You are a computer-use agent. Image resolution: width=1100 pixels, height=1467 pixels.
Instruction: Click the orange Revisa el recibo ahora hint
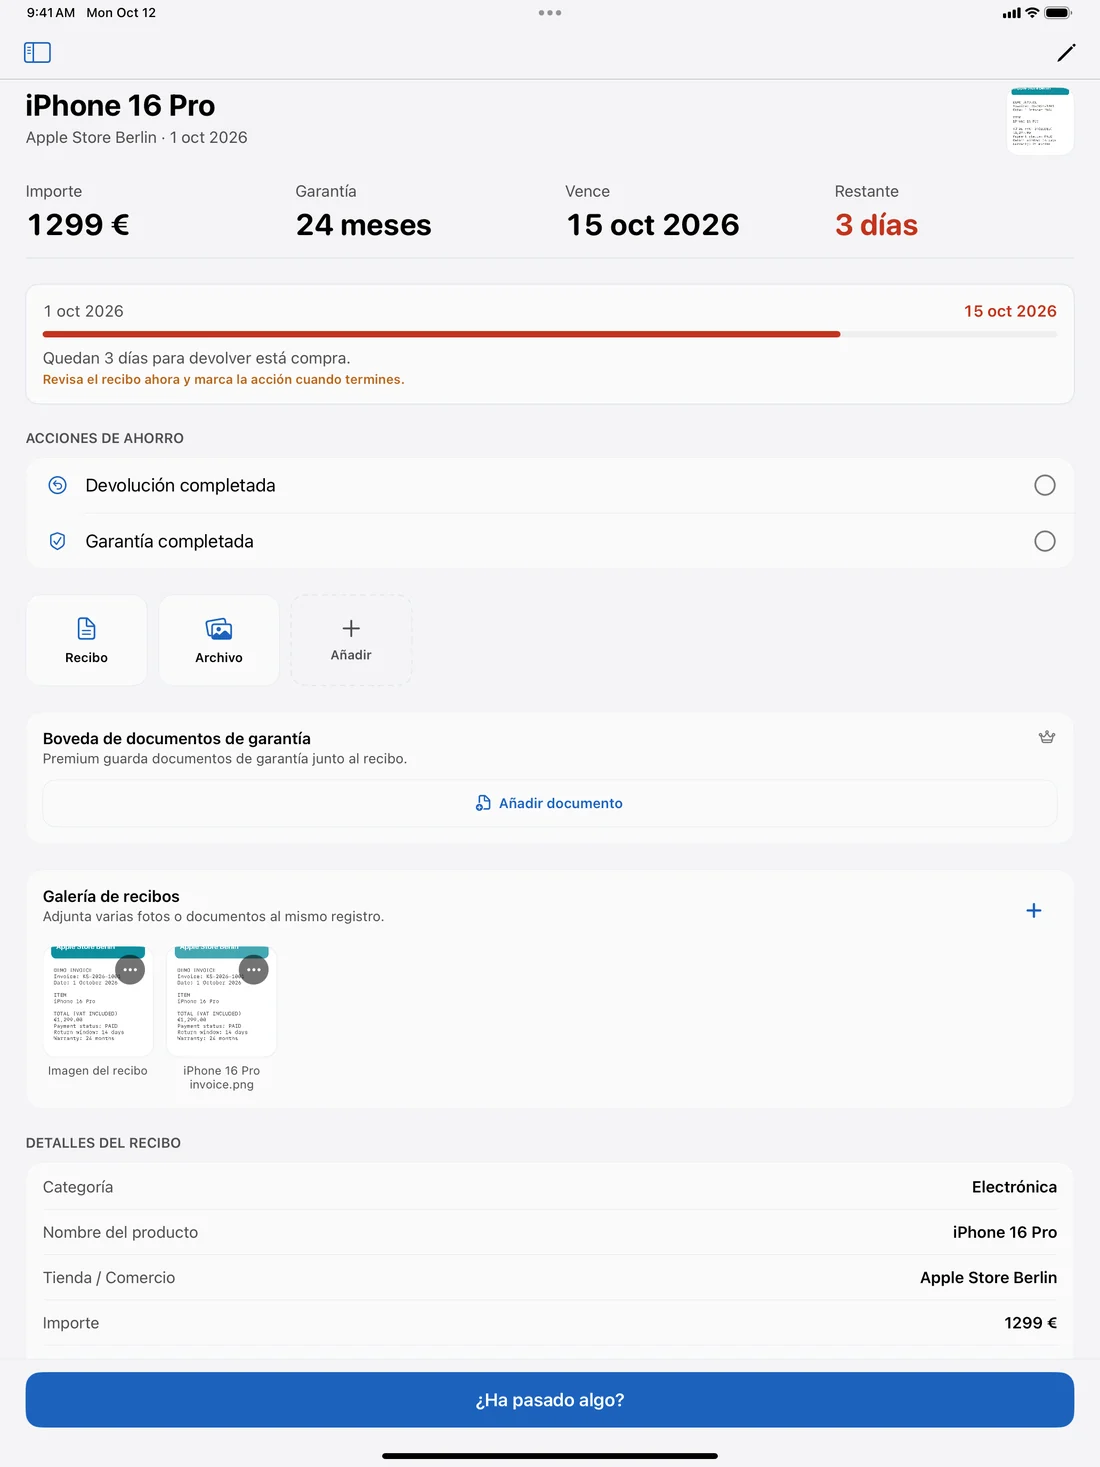(223, 380)
